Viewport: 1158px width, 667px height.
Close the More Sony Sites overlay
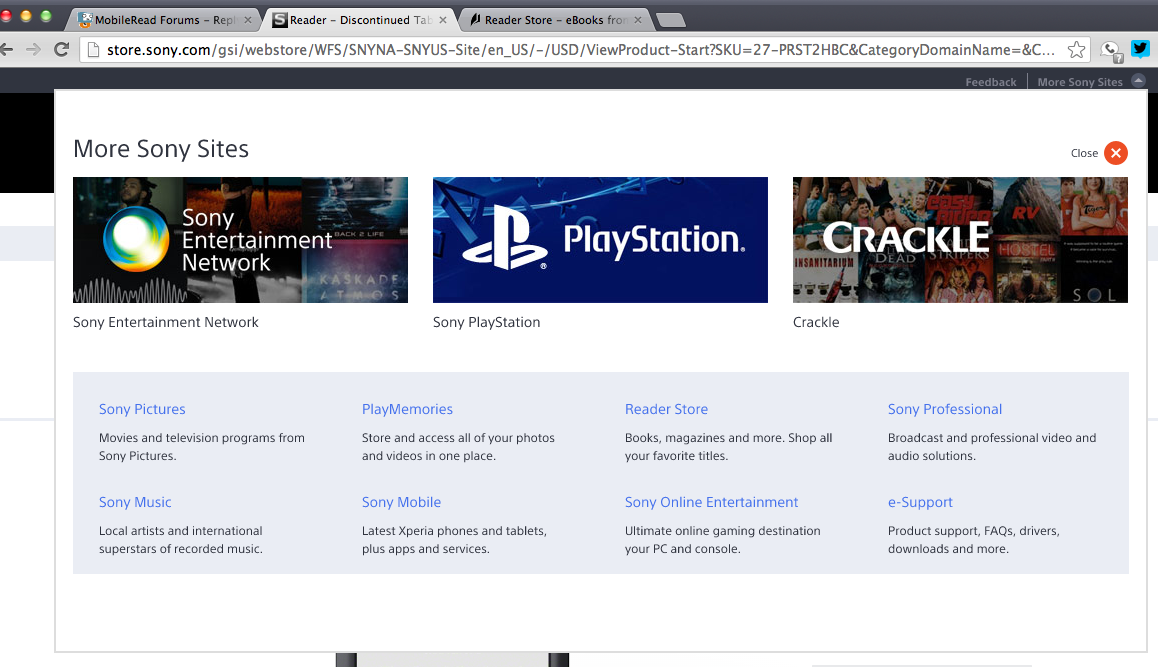(1115, 153)
